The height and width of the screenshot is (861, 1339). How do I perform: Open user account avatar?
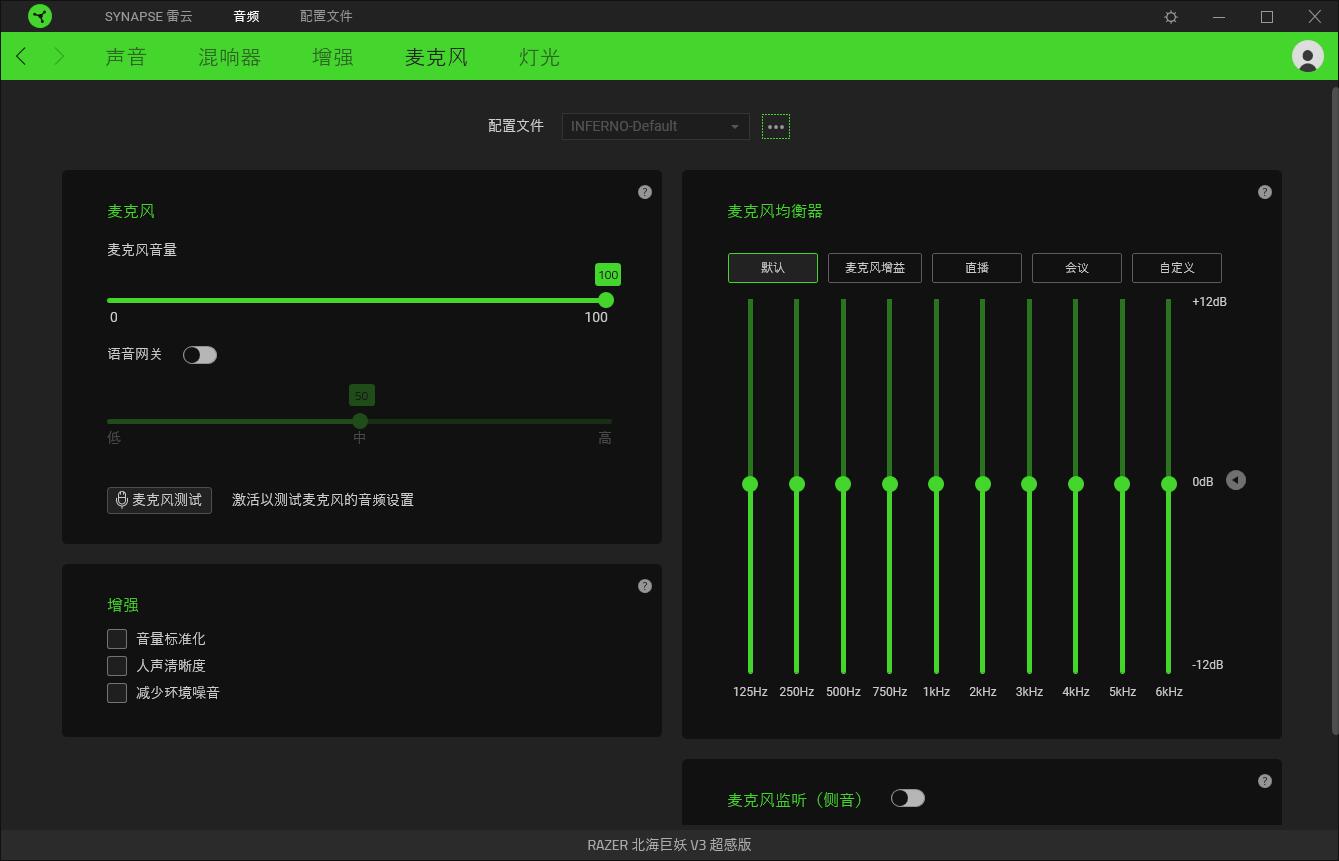(1307, 56)
